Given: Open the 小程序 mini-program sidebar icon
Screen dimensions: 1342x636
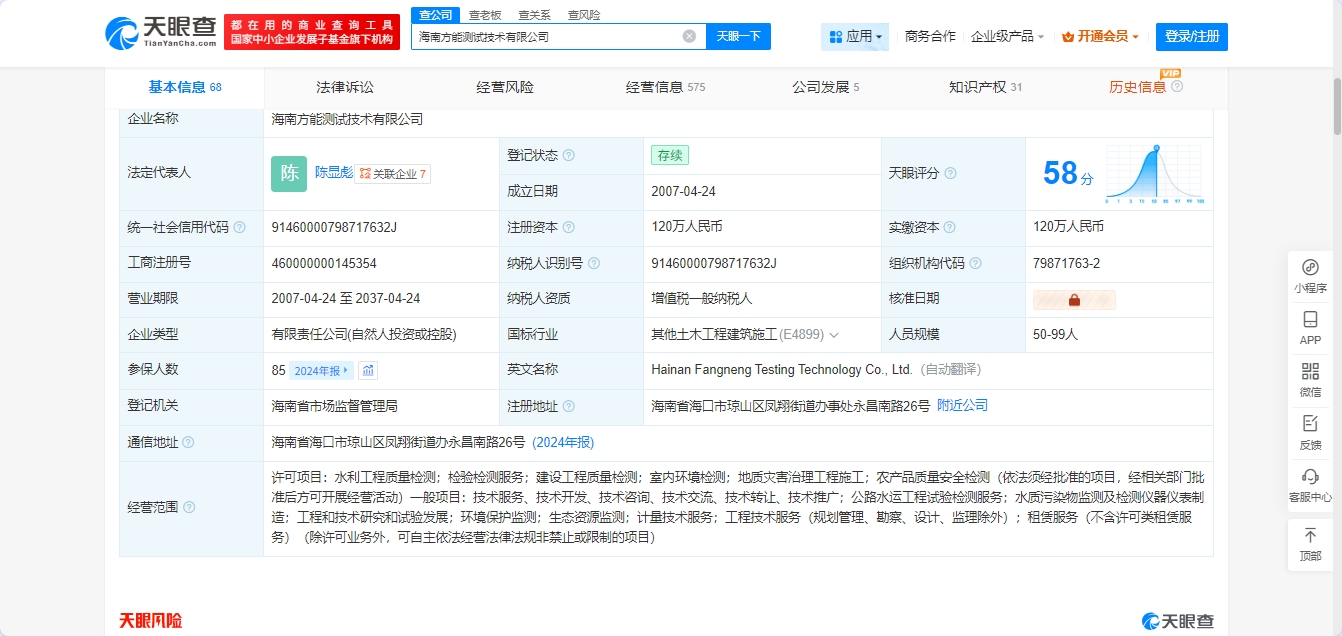Looking at the screenshot, I should tap(1310, 268).
